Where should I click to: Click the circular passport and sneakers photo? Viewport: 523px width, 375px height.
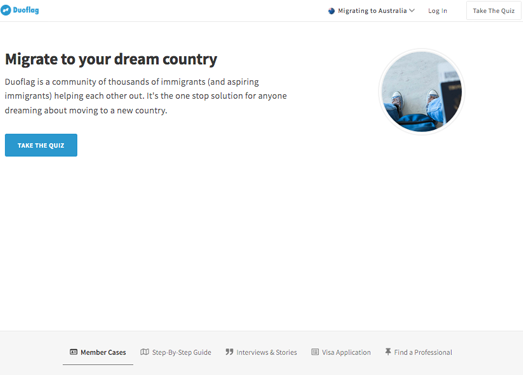point(422,92)
